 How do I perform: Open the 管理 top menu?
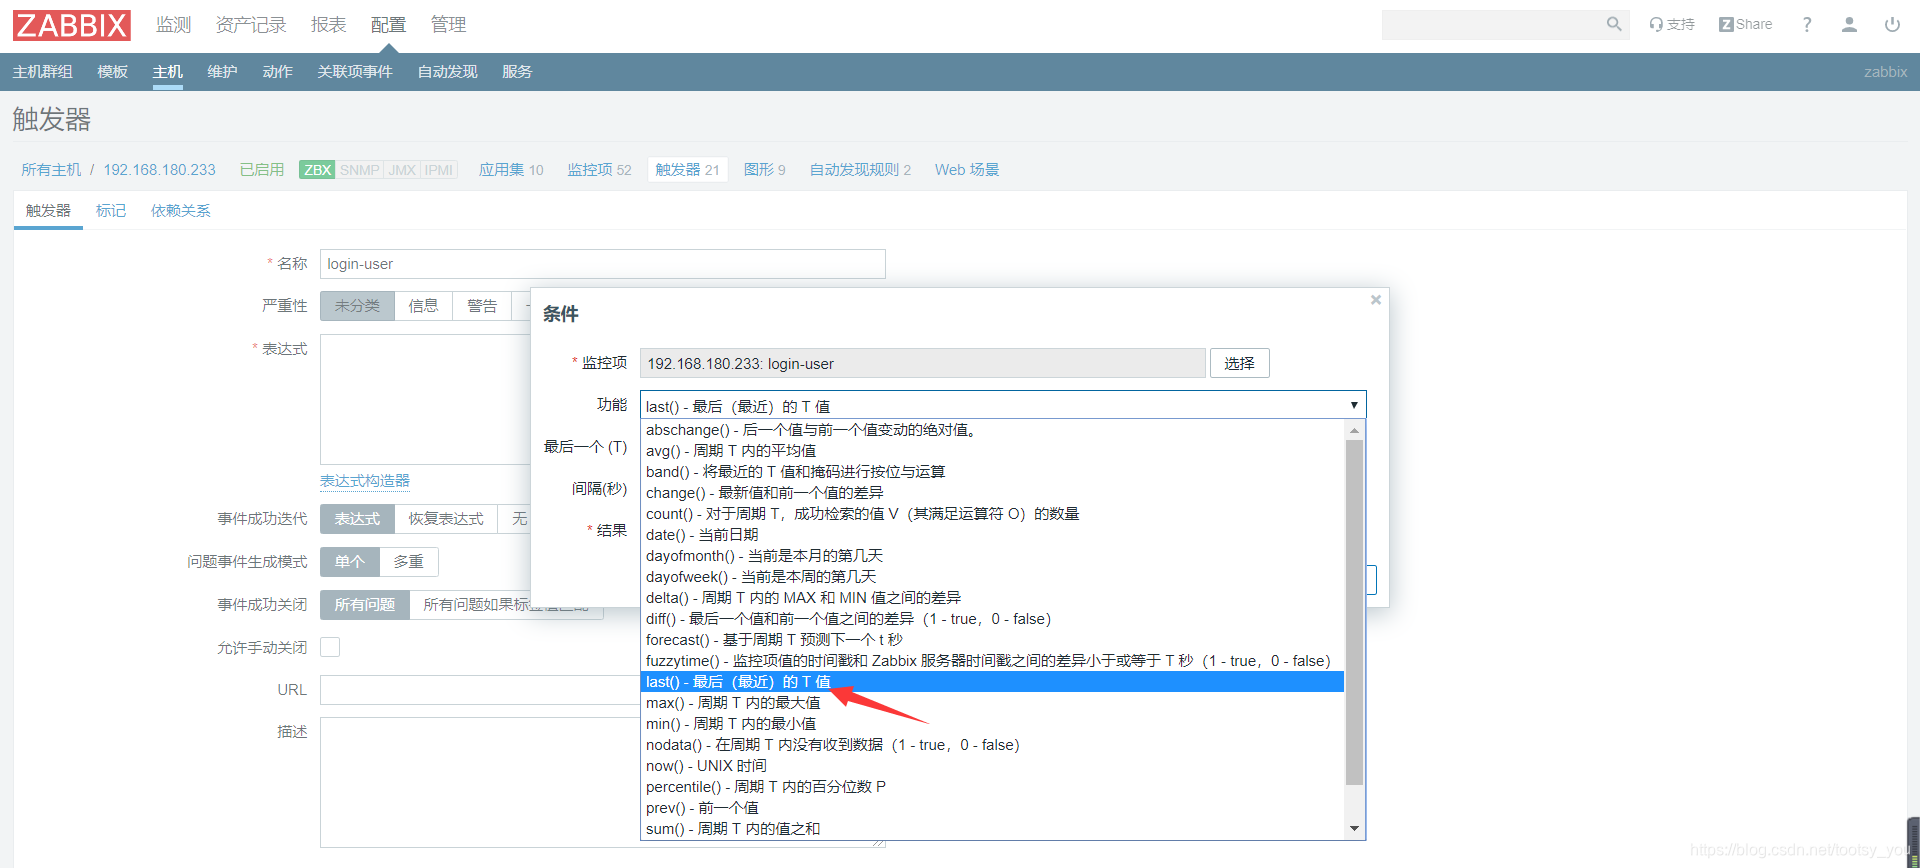[x=448, y=25]
